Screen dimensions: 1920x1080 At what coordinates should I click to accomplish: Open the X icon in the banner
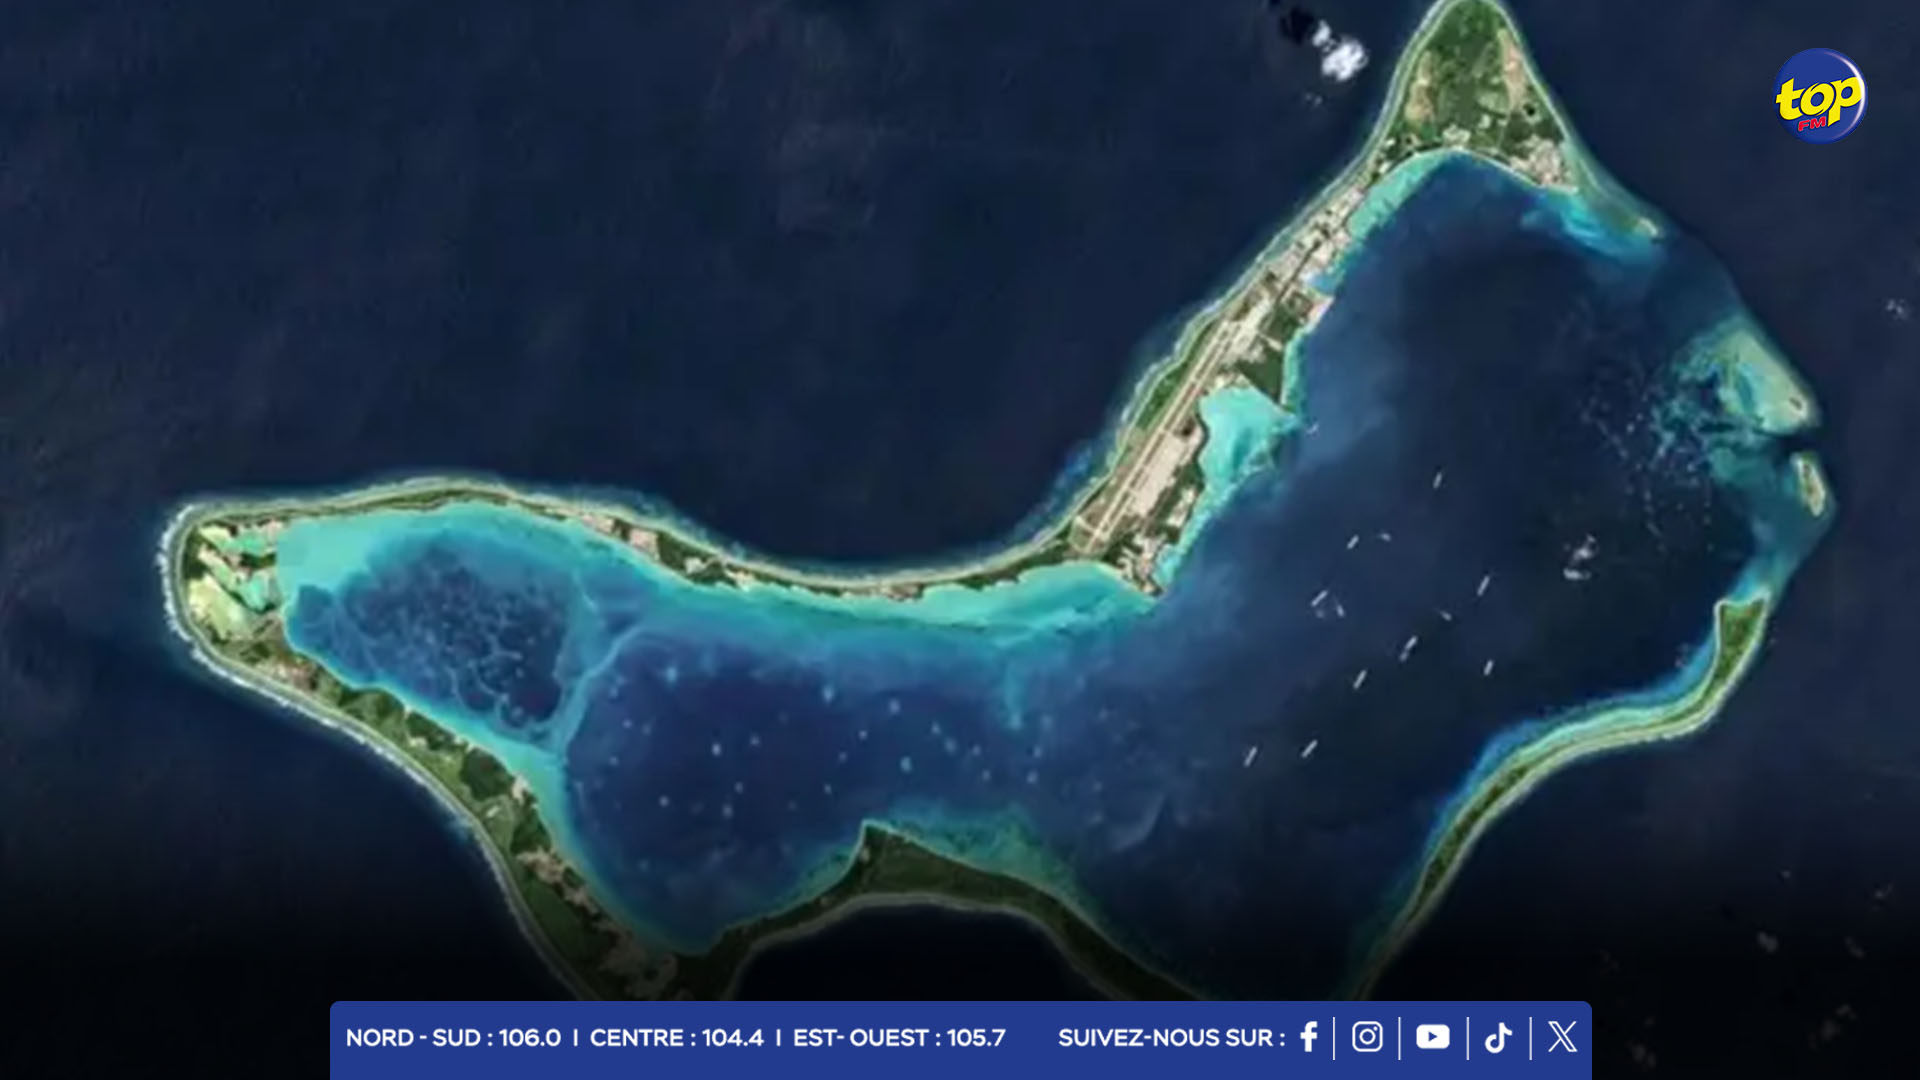1562,1037
